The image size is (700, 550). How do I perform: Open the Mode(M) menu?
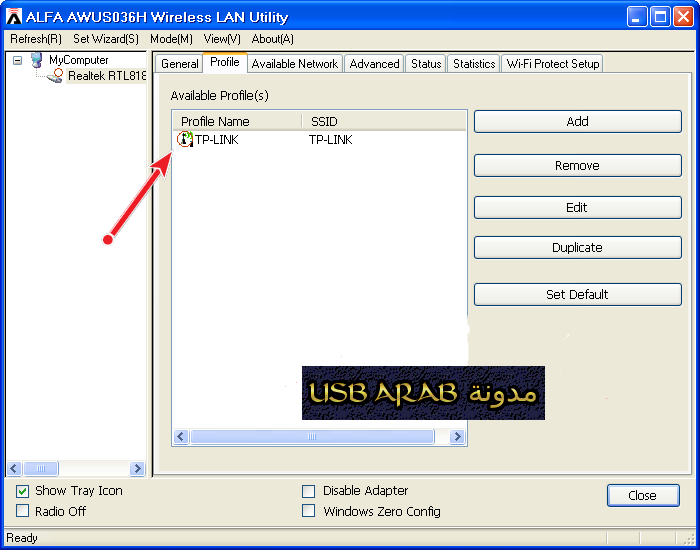coord(171,39)
